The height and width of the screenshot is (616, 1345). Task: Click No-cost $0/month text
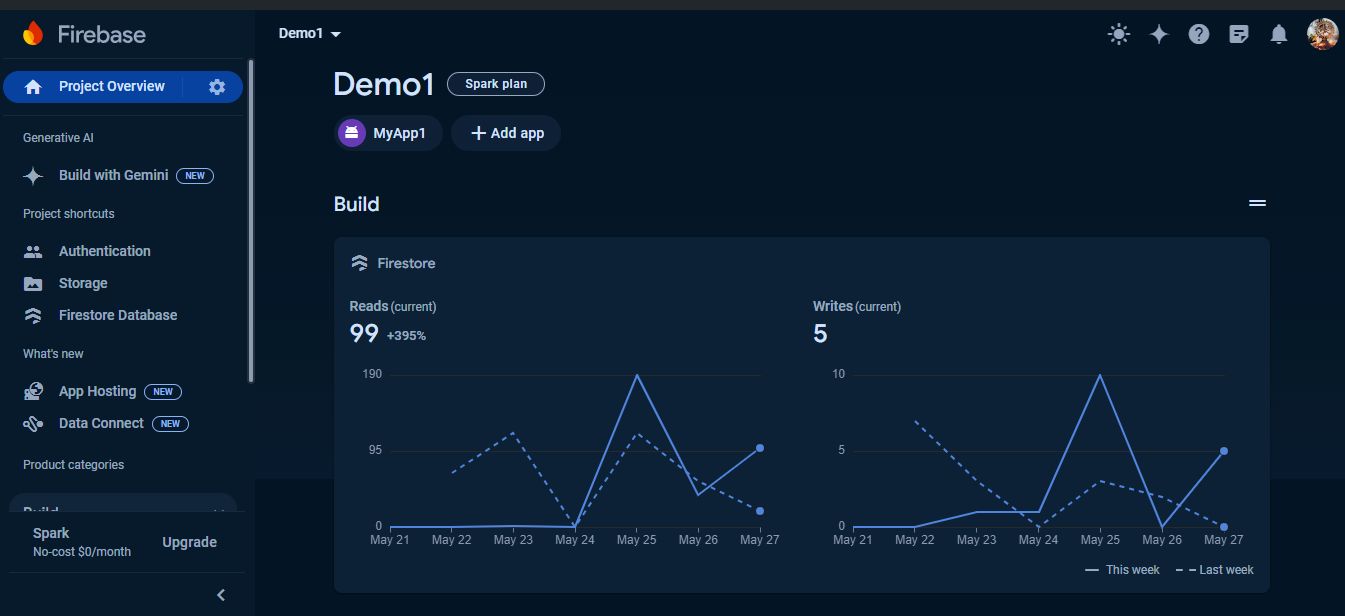pyautogui.click(x=82, y=552)
